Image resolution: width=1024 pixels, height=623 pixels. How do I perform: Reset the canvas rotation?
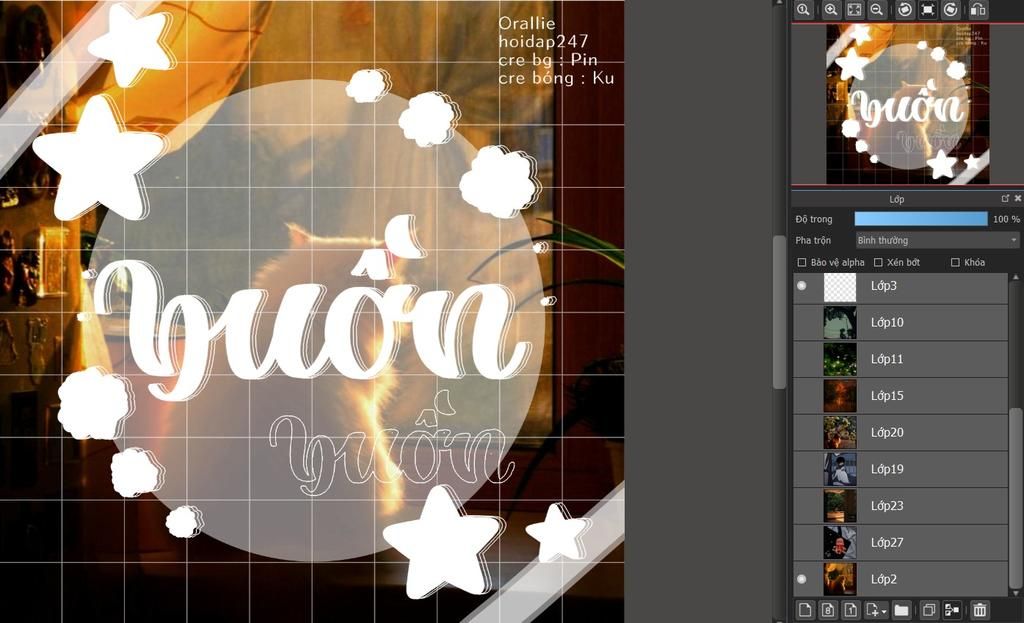point(927,9)
